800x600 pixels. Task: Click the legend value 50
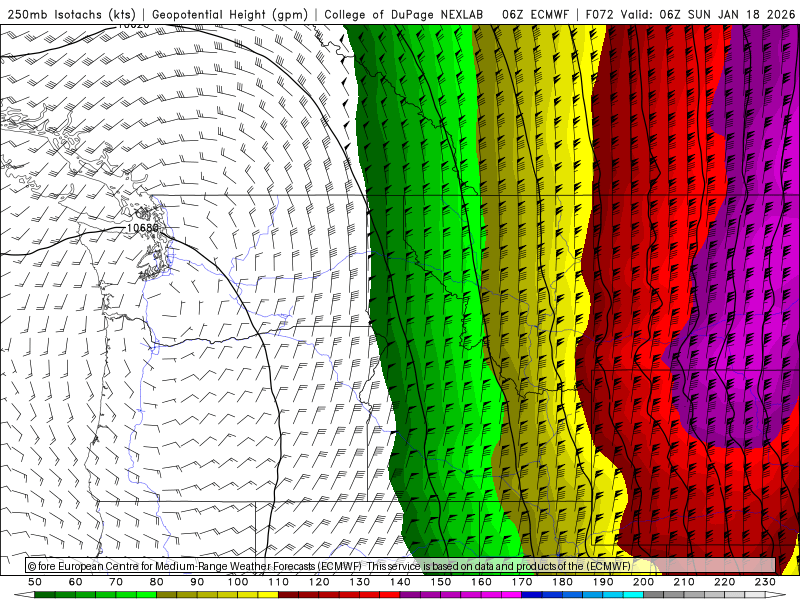click(35, 582)
